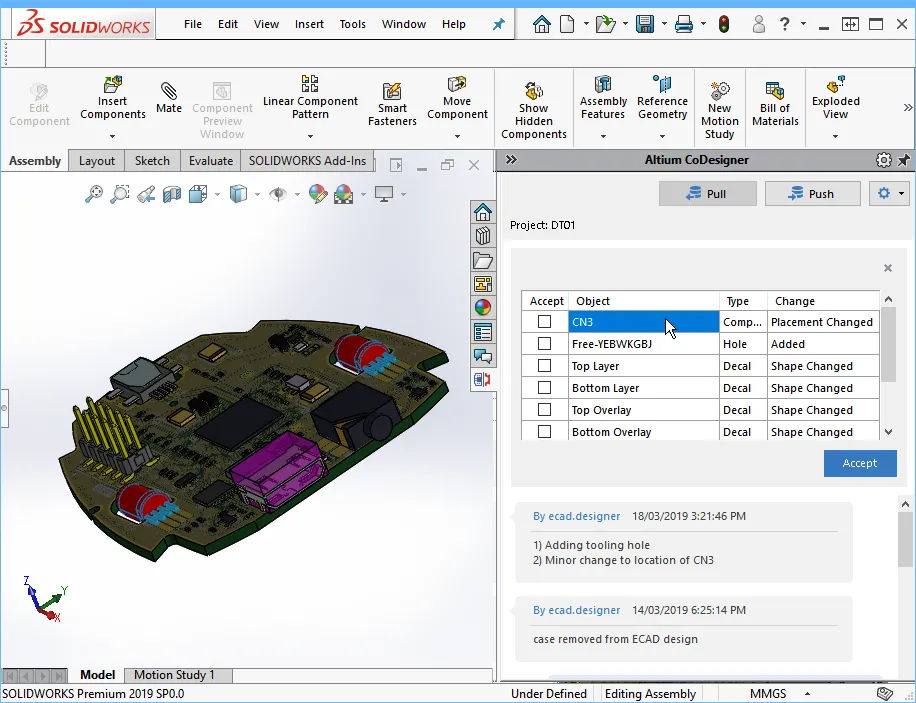Switch to the Evaluate tab
The width and height of the screenshot is (916, 703).
pyautogui.click(x=211, y=161)
